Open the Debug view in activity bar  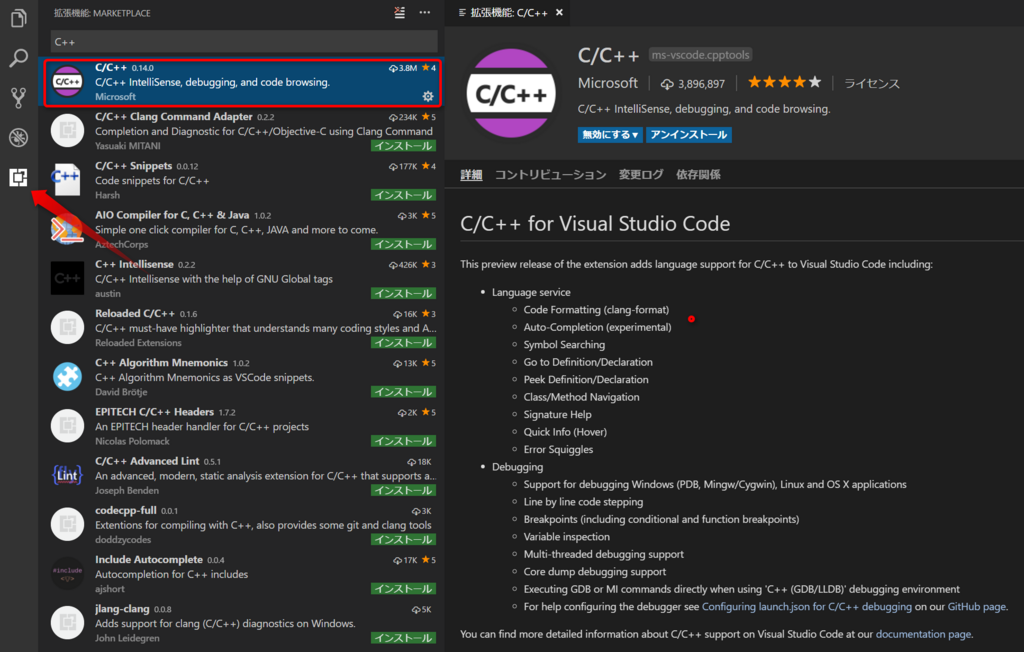pyautogui.click(x=18, y=137)
